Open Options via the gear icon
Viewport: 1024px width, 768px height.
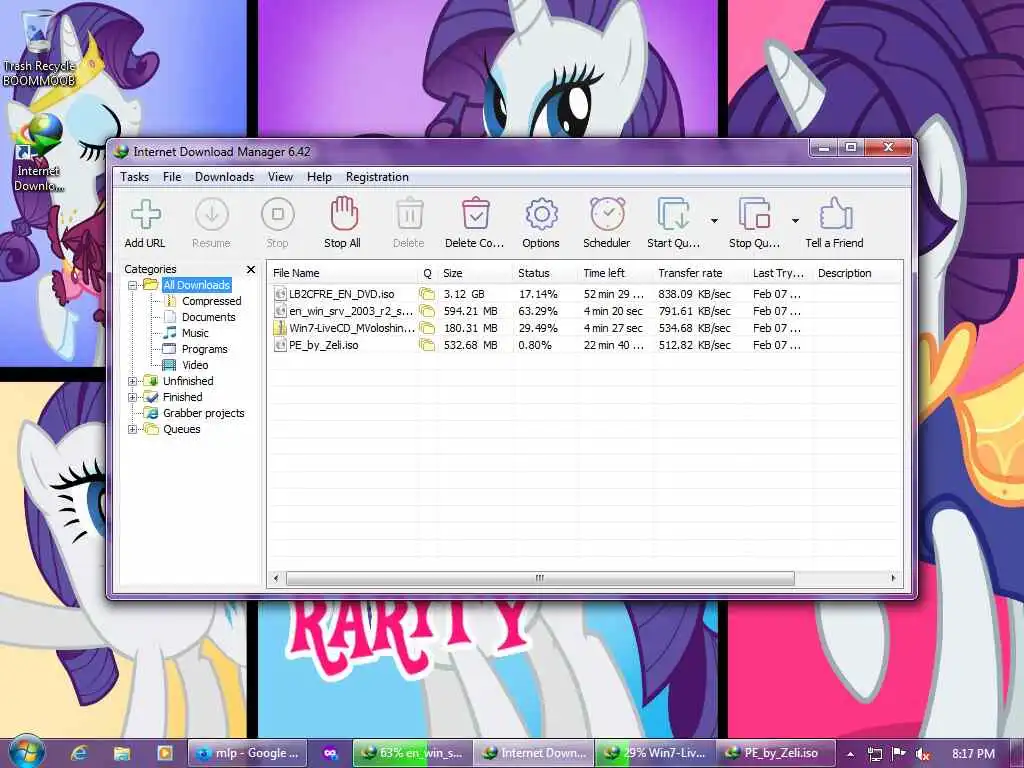click(541, 214)
